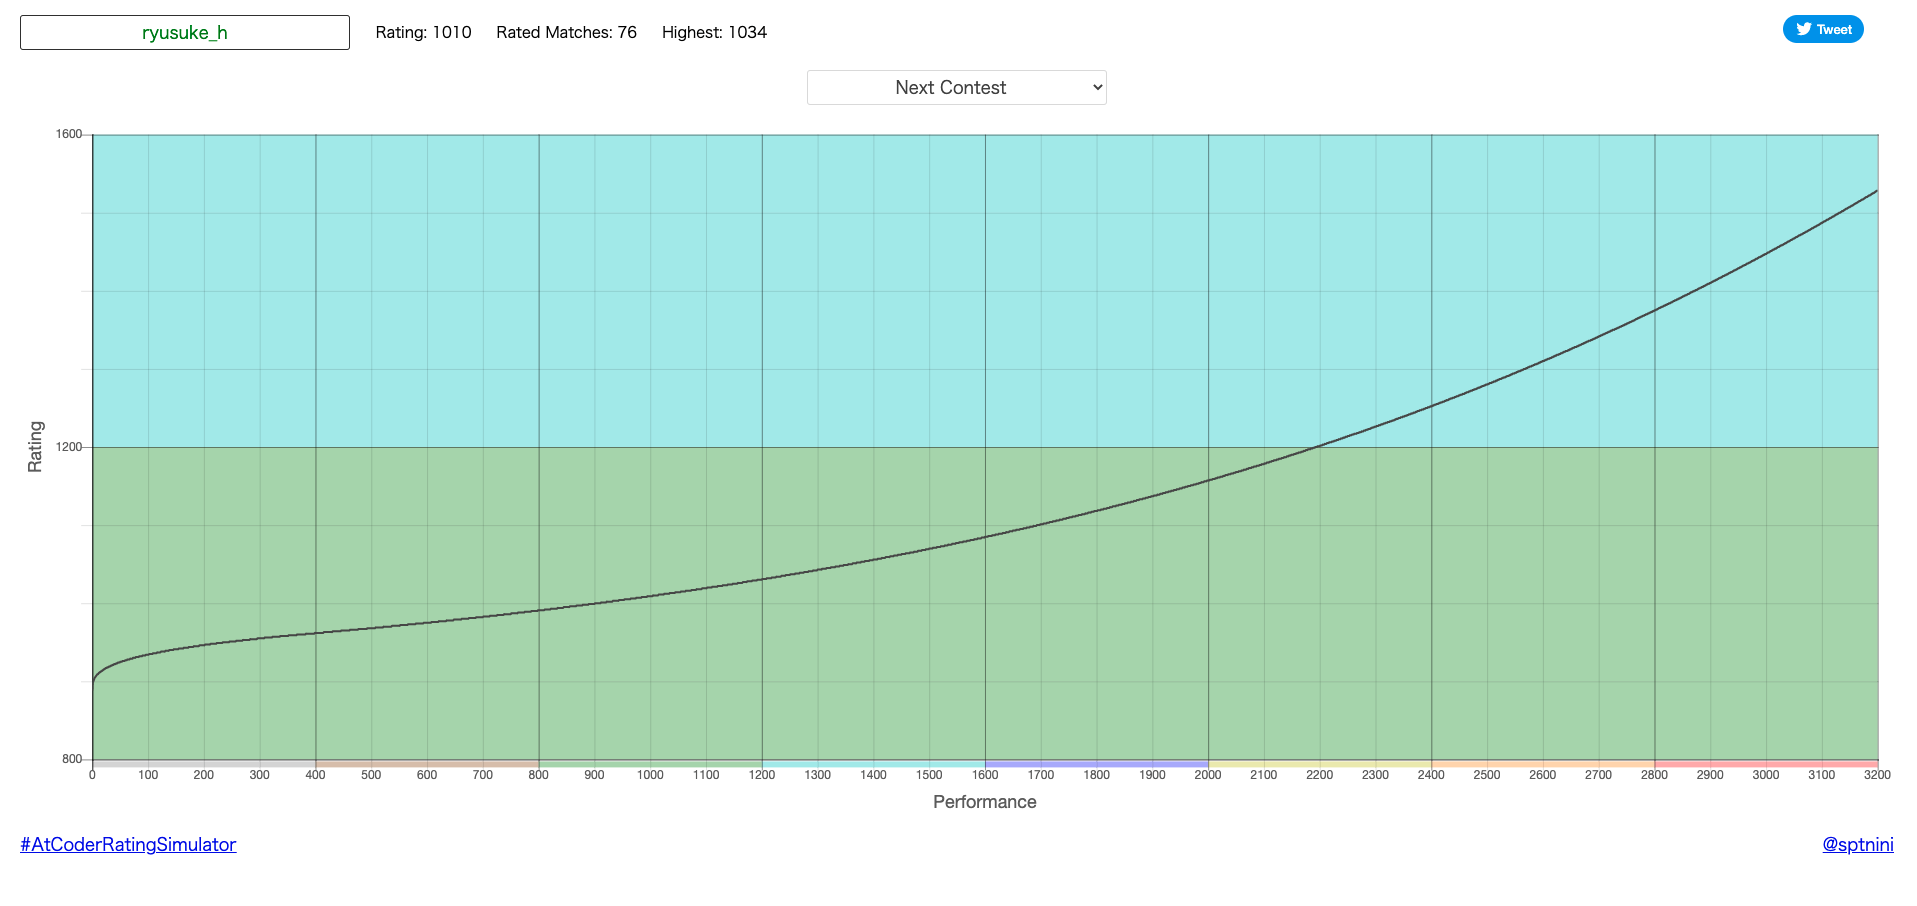Image resolution: width=1917 pixels, height=906 pixels.
Task: Click the 1200 rating gridline label
Action: (70, 447)
